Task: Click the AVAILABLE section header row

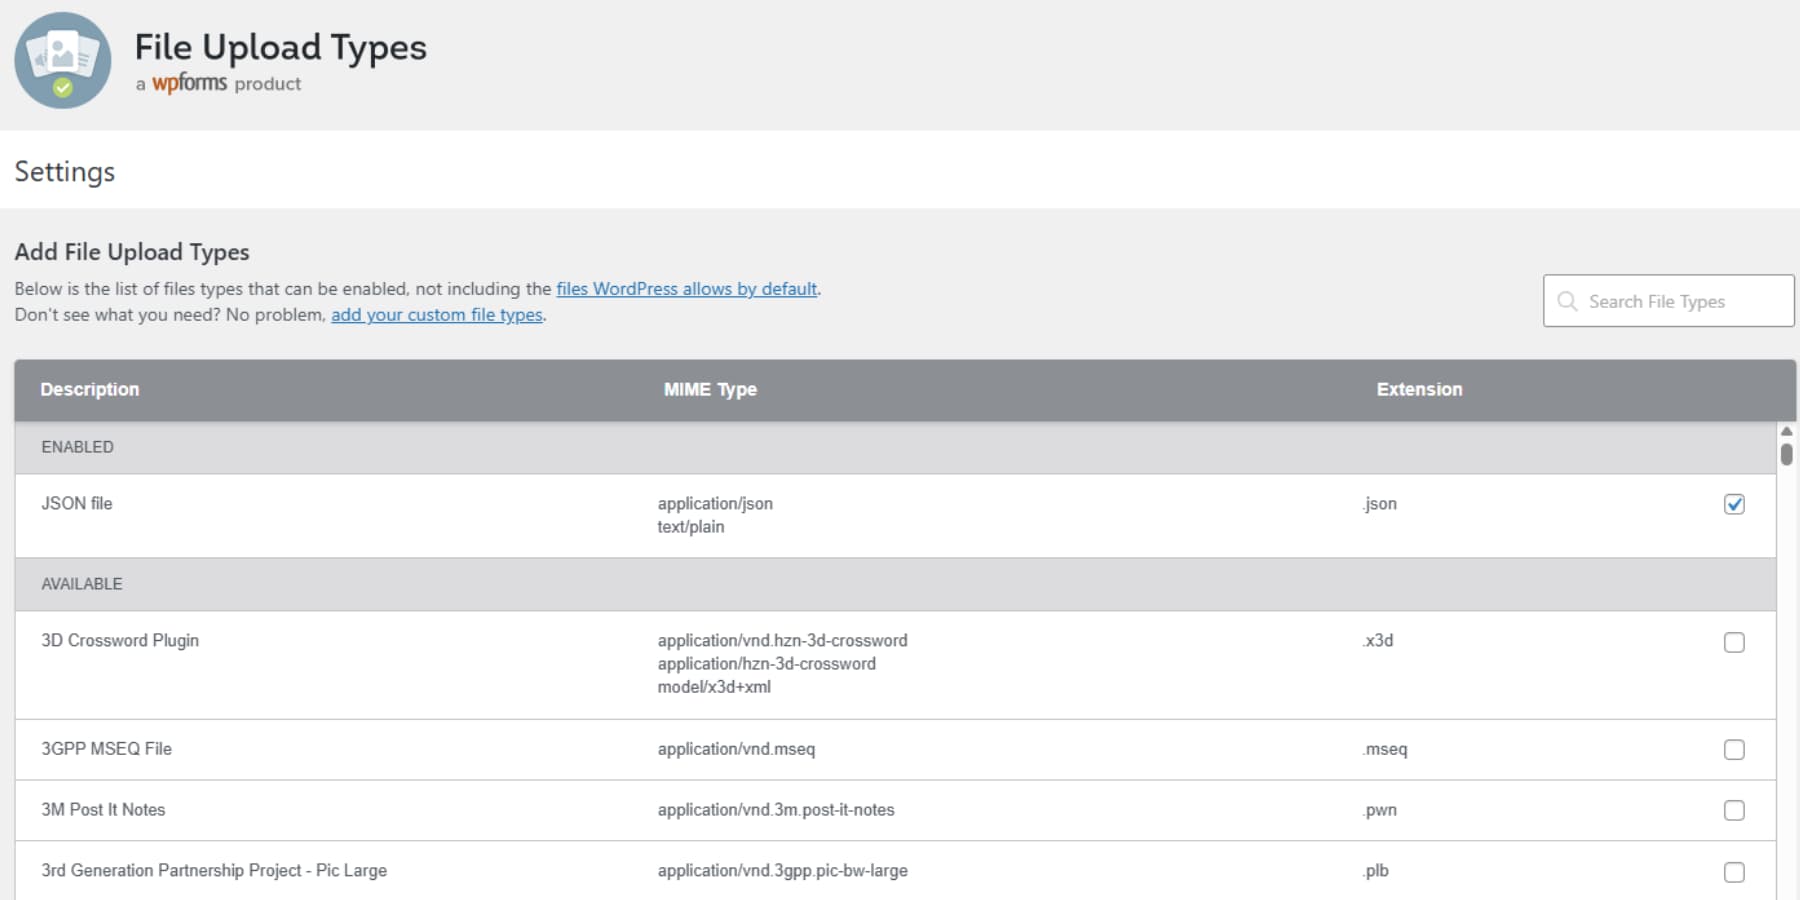Action: click(x=82, y=584)
